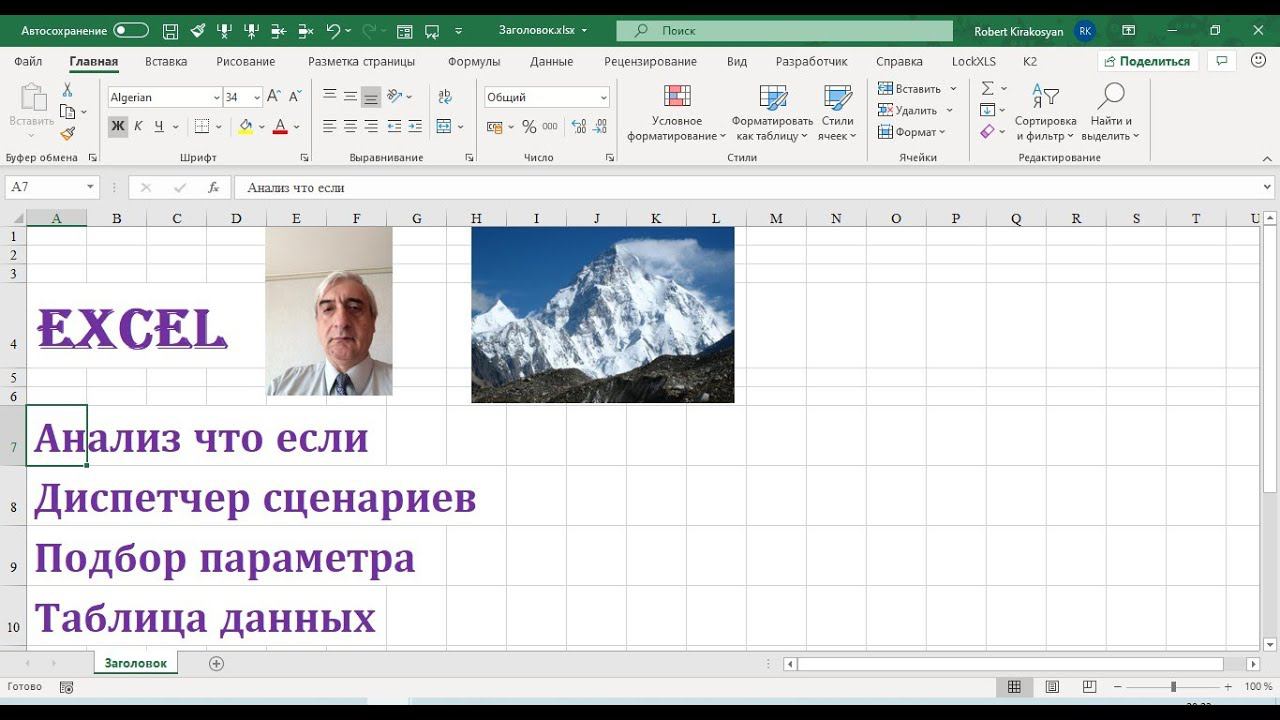Open the Сортировка и фильтр dropdown
1280x720 pixels.
(x=1045, y=112)
